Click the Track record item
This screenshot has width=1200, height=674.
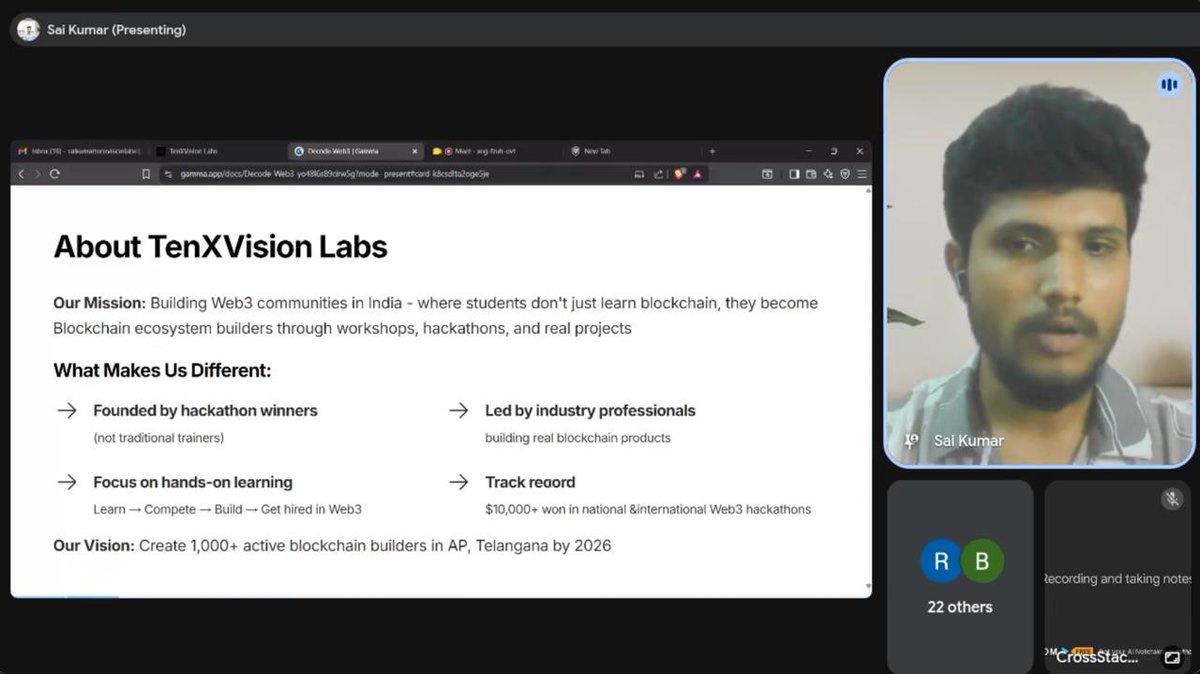tap(530, 482)
